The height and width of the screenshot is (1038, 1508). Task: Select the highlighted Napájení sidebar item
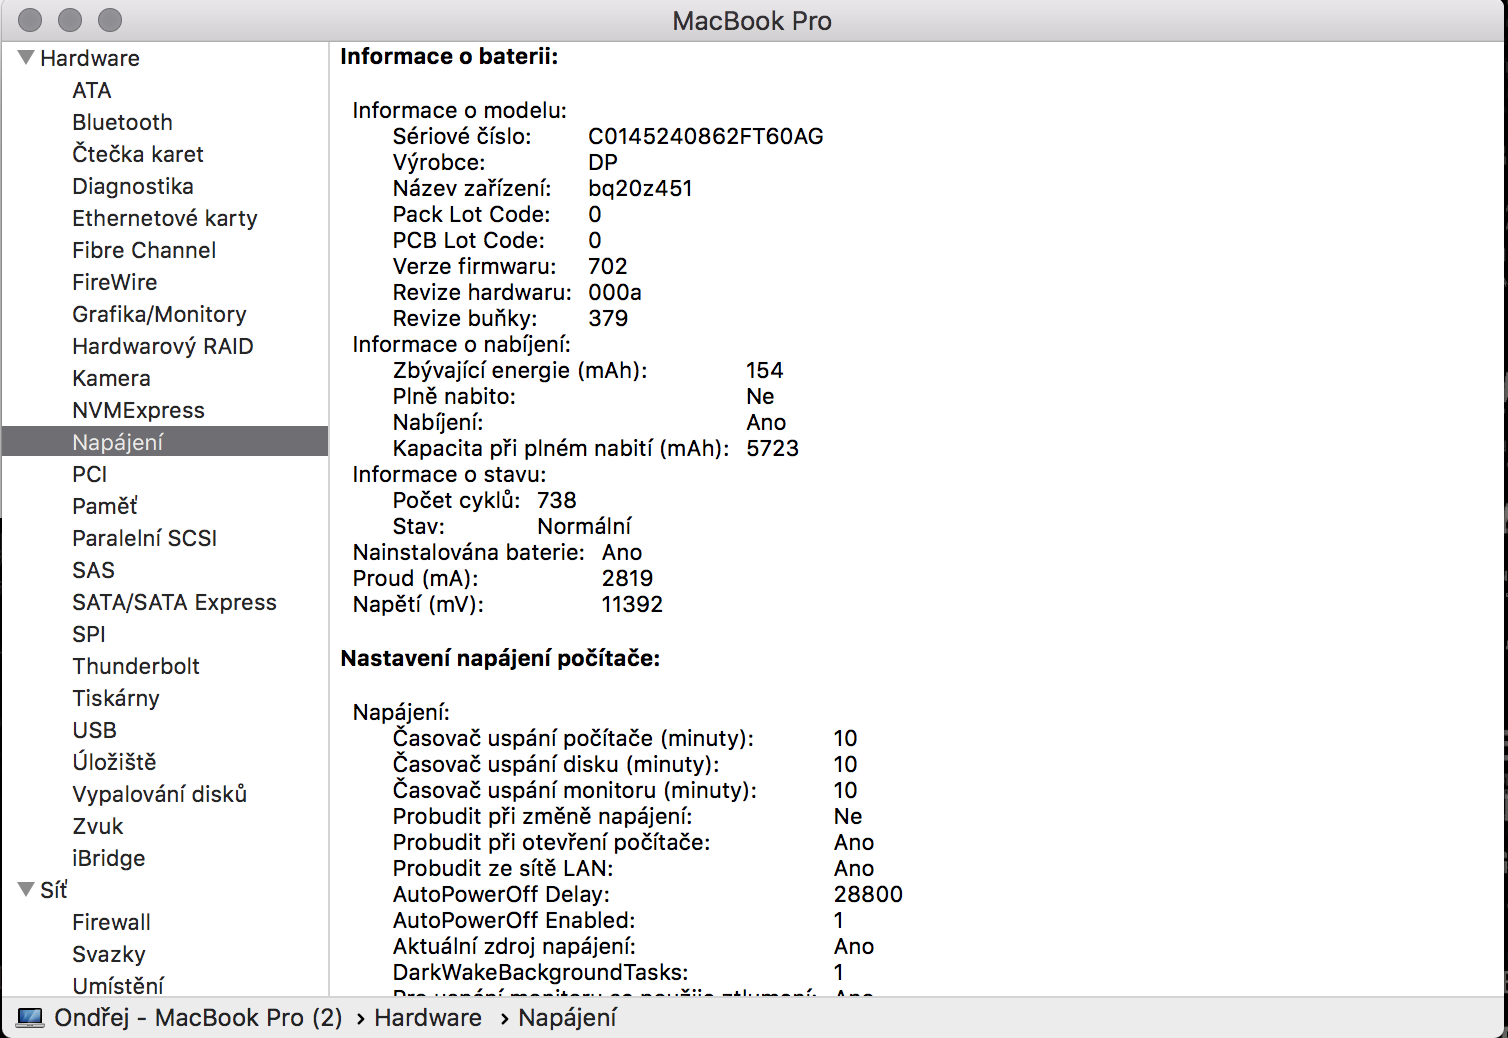click(x=165, y=442)
